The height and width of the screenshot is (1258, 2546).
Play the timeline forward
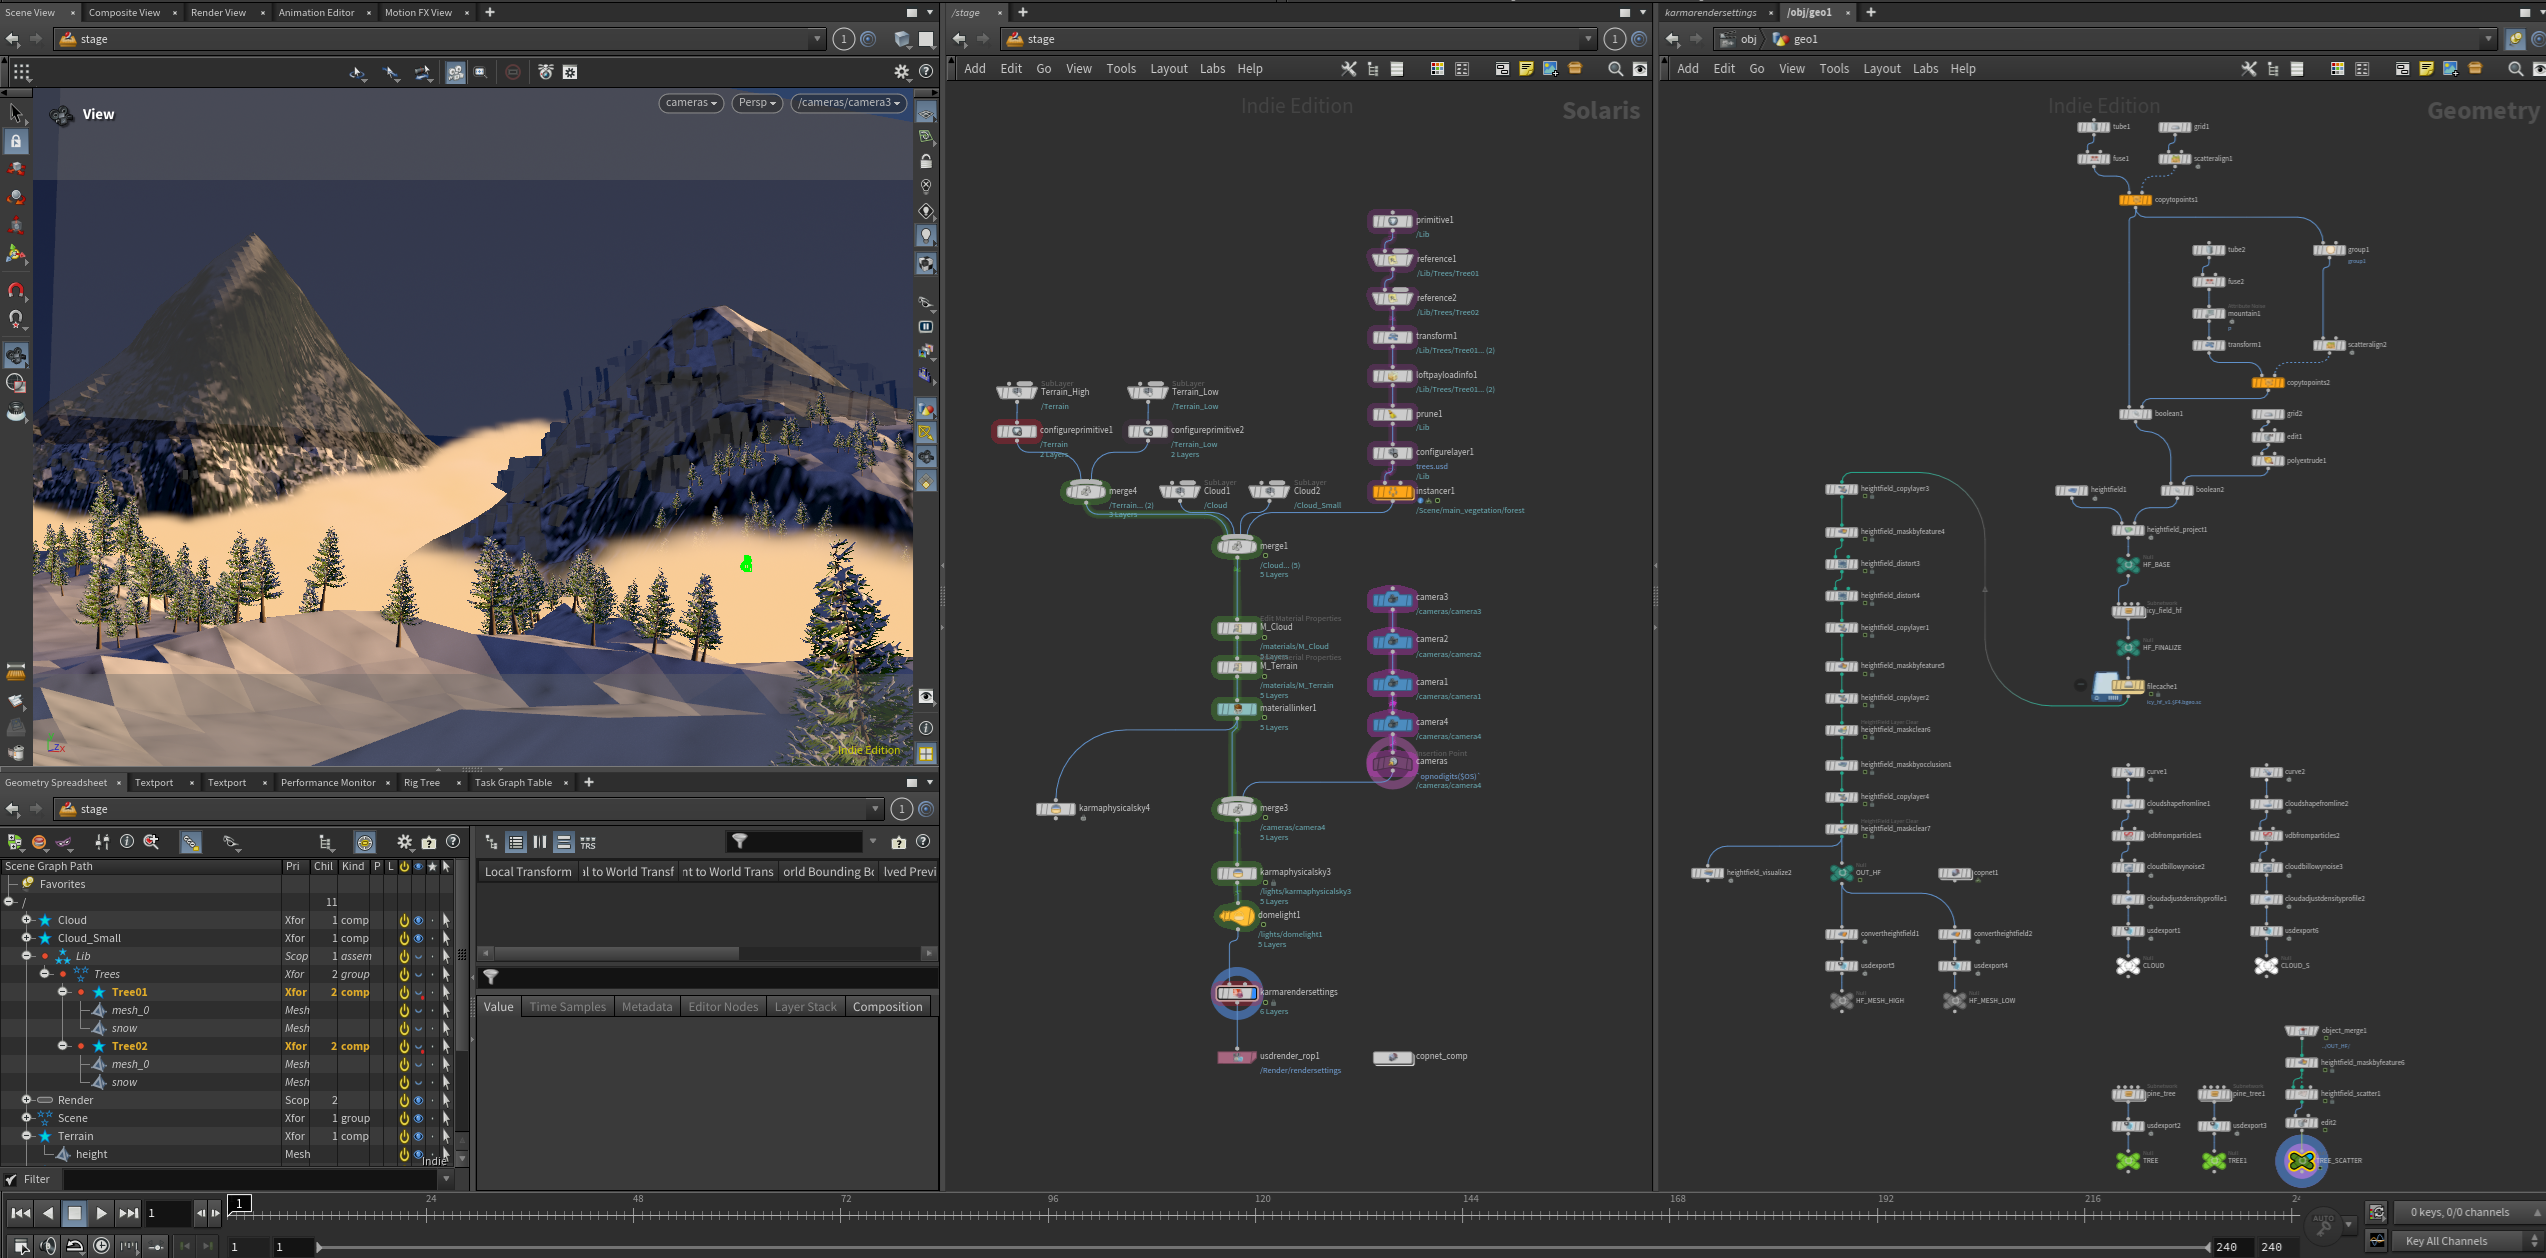click(101, 1213)
